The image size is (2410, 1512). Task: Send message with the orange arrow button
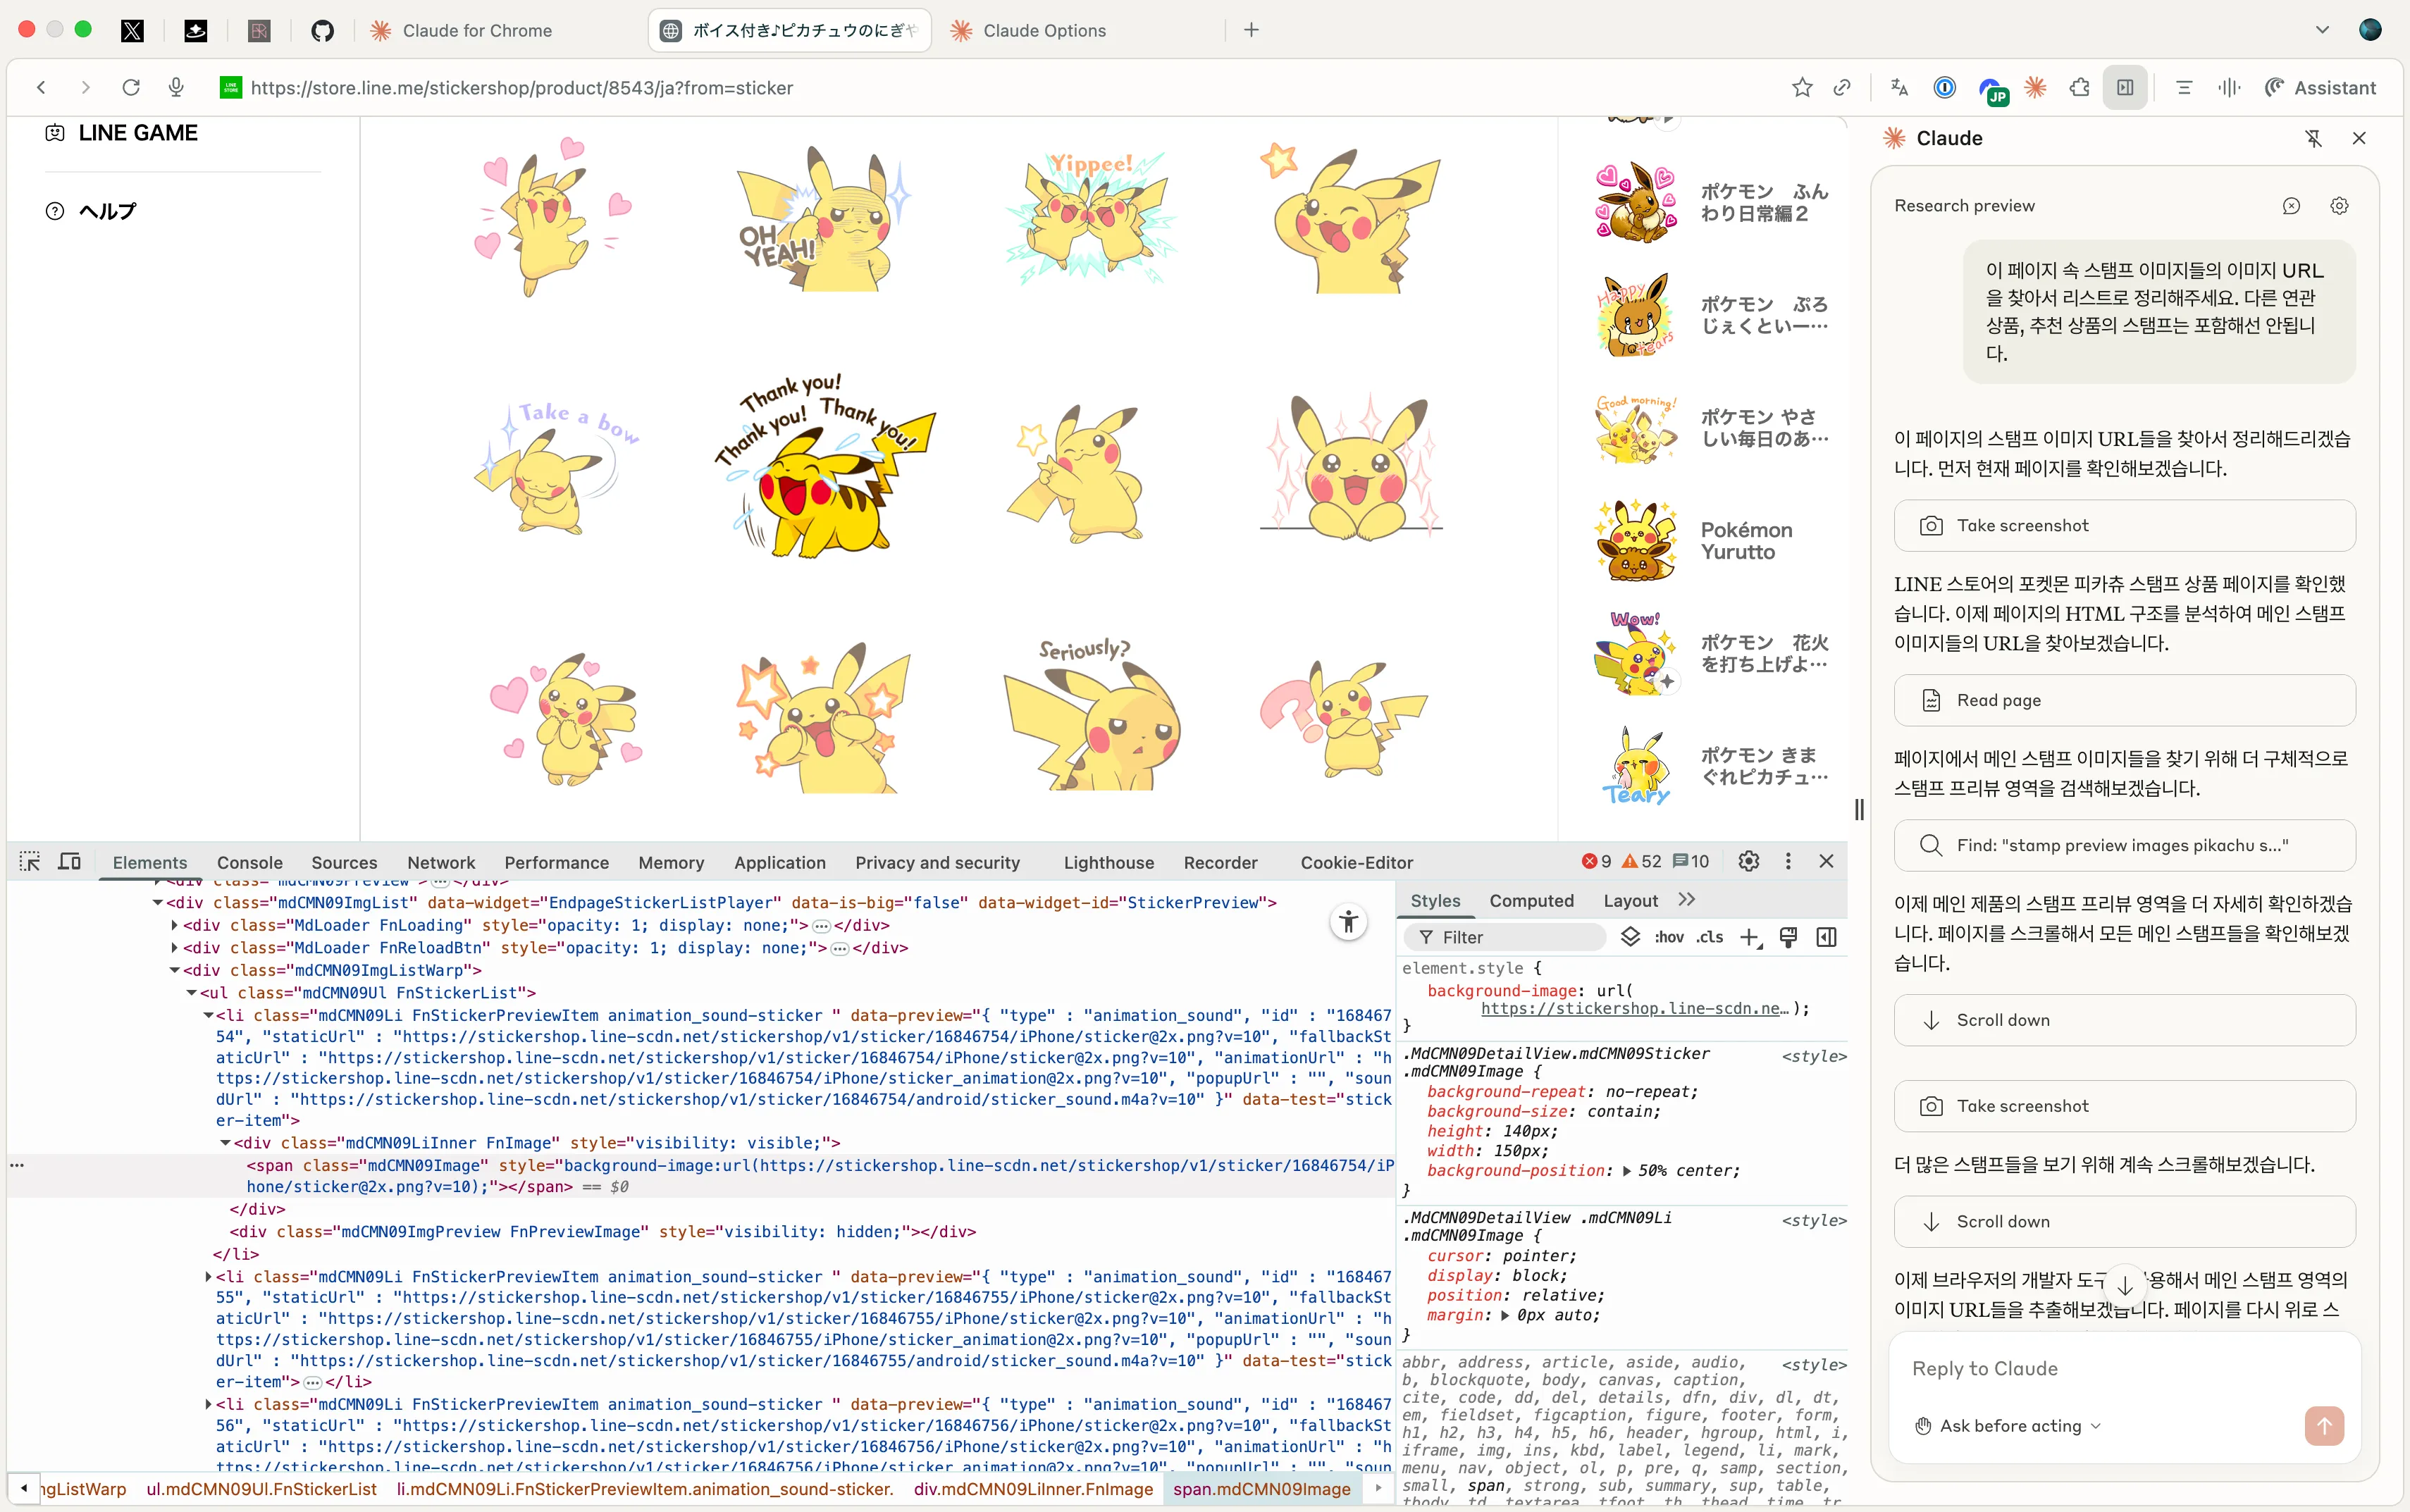pyautogui.click(x=2324, y=1426)
